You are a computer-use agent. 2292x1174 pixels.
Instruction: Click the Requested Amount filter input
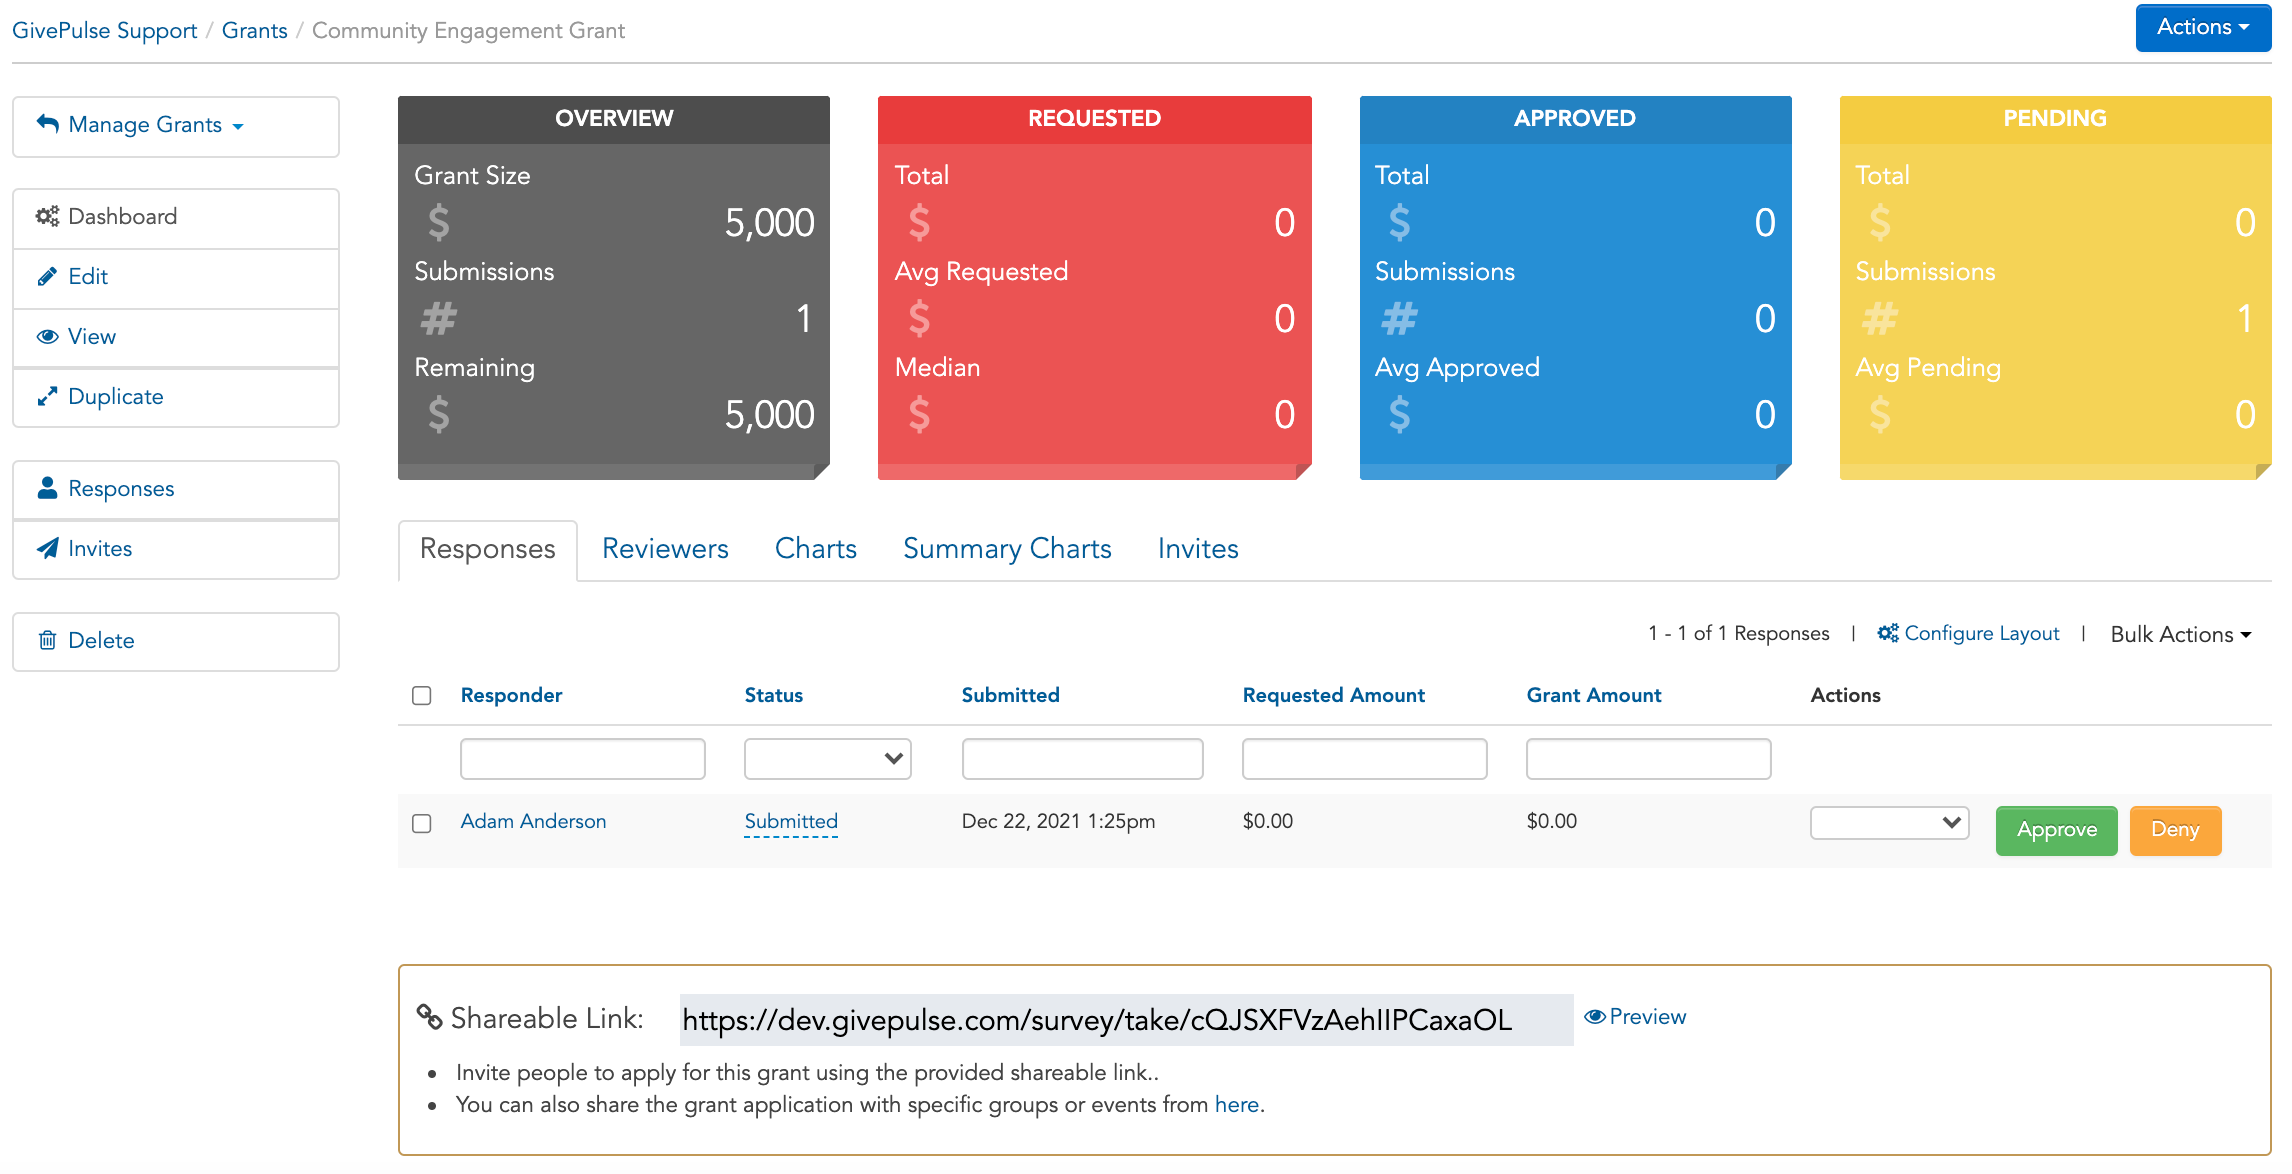point(1364,759)
